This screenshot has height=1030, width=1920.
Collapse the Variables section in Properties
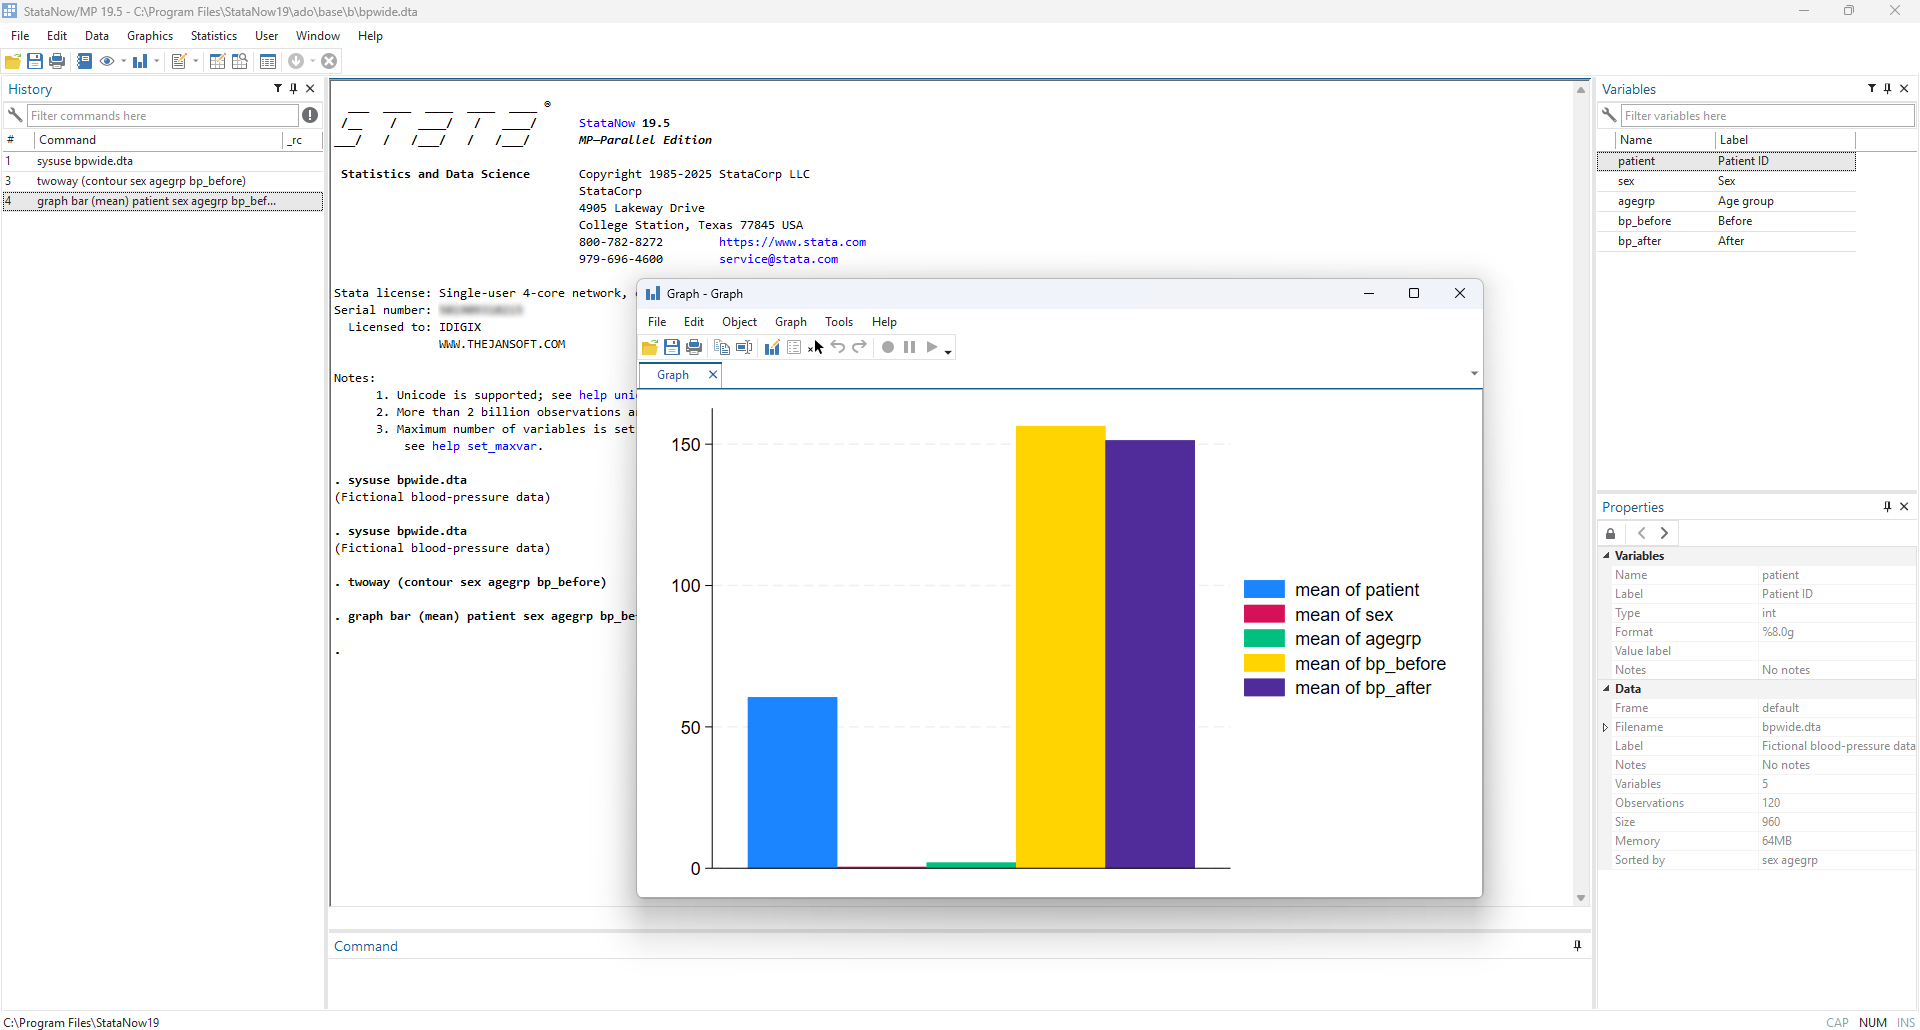[1607, 556]
